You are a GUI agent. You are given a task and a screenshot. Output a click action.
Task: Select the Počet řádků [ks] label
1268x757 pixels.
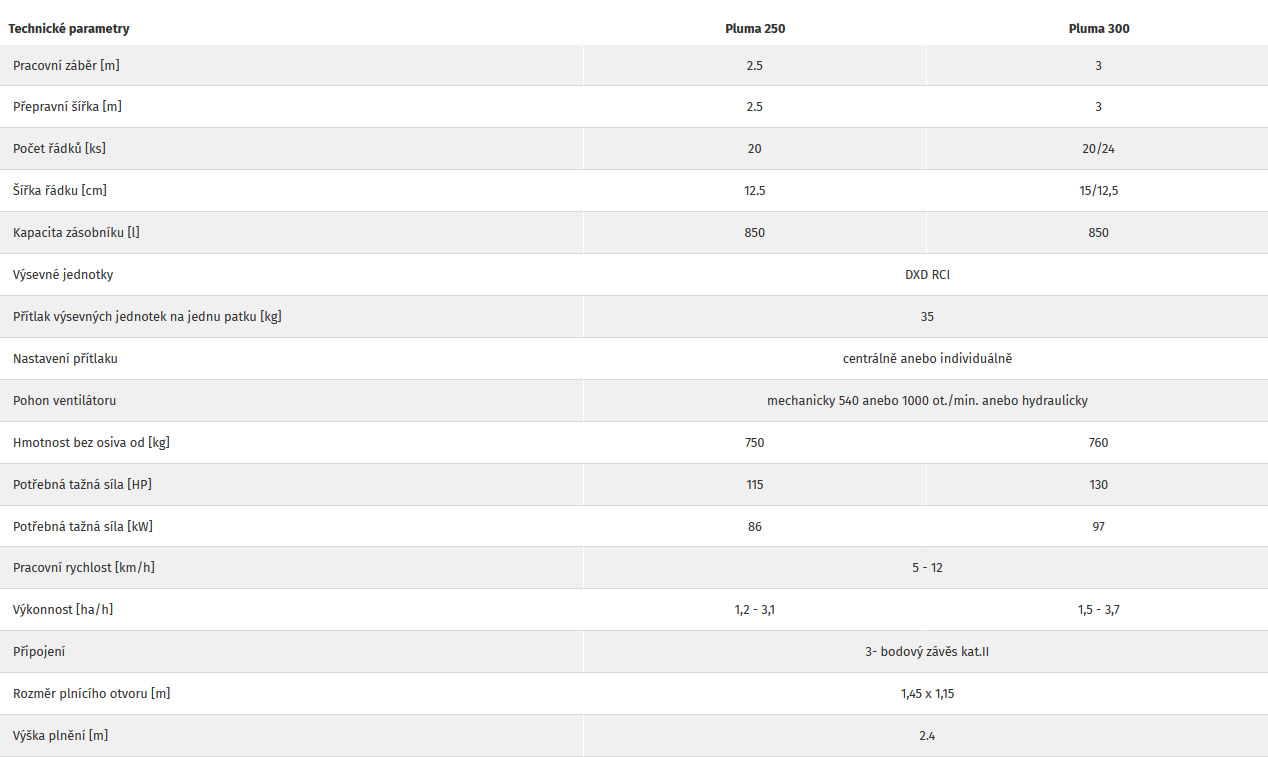(x=59, y=148)
